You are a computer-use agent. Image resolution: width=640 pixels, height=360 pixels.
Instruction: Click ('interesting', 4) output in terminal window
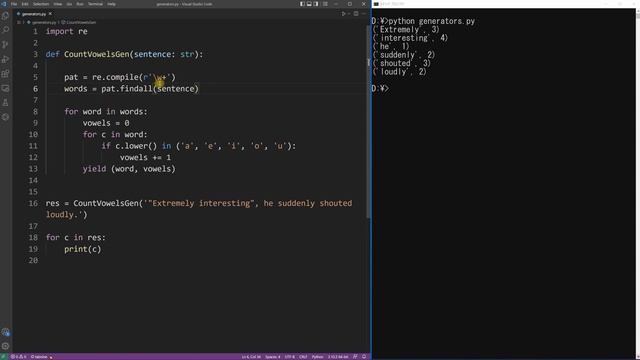point(410,38)
